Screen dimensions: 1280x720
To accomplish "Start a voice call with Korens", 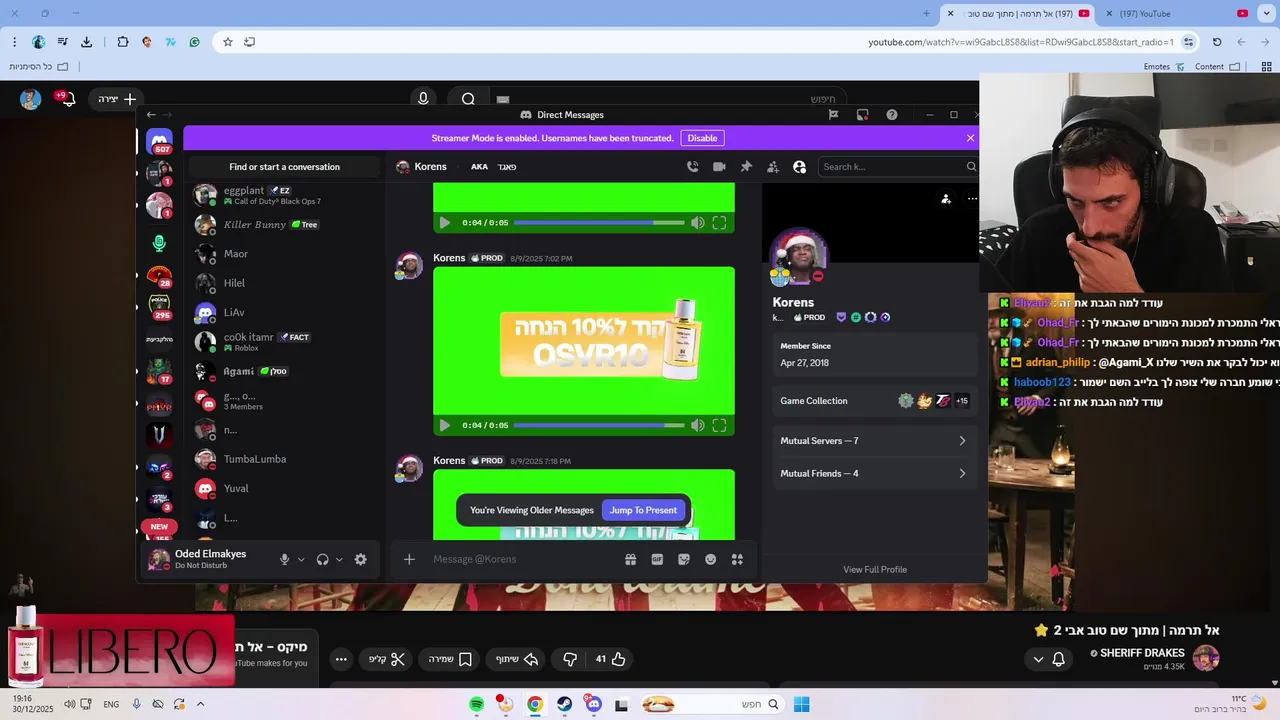I will (x=692, y=167).
